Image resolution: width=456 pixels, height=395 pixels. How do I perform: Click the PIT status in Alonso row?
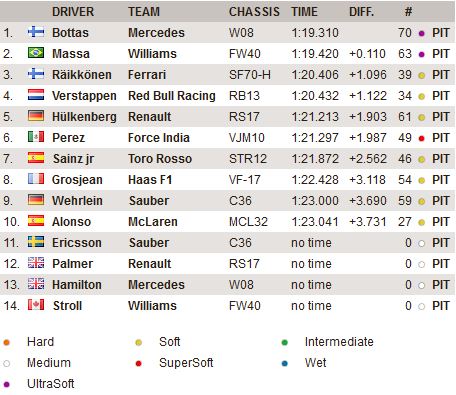pos(441,222)
